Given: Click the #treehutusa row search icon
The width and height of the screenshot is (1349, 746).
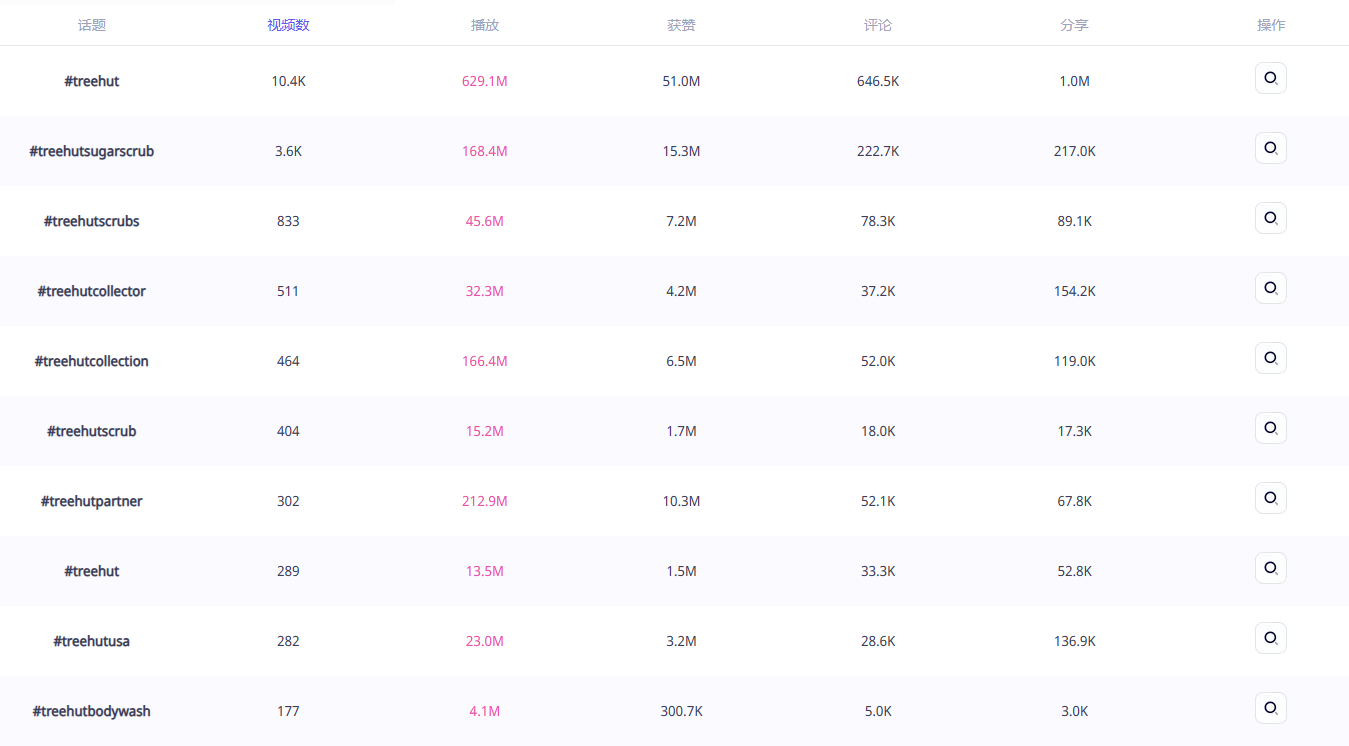Looking at the screenshot, I should (1270, 638).
